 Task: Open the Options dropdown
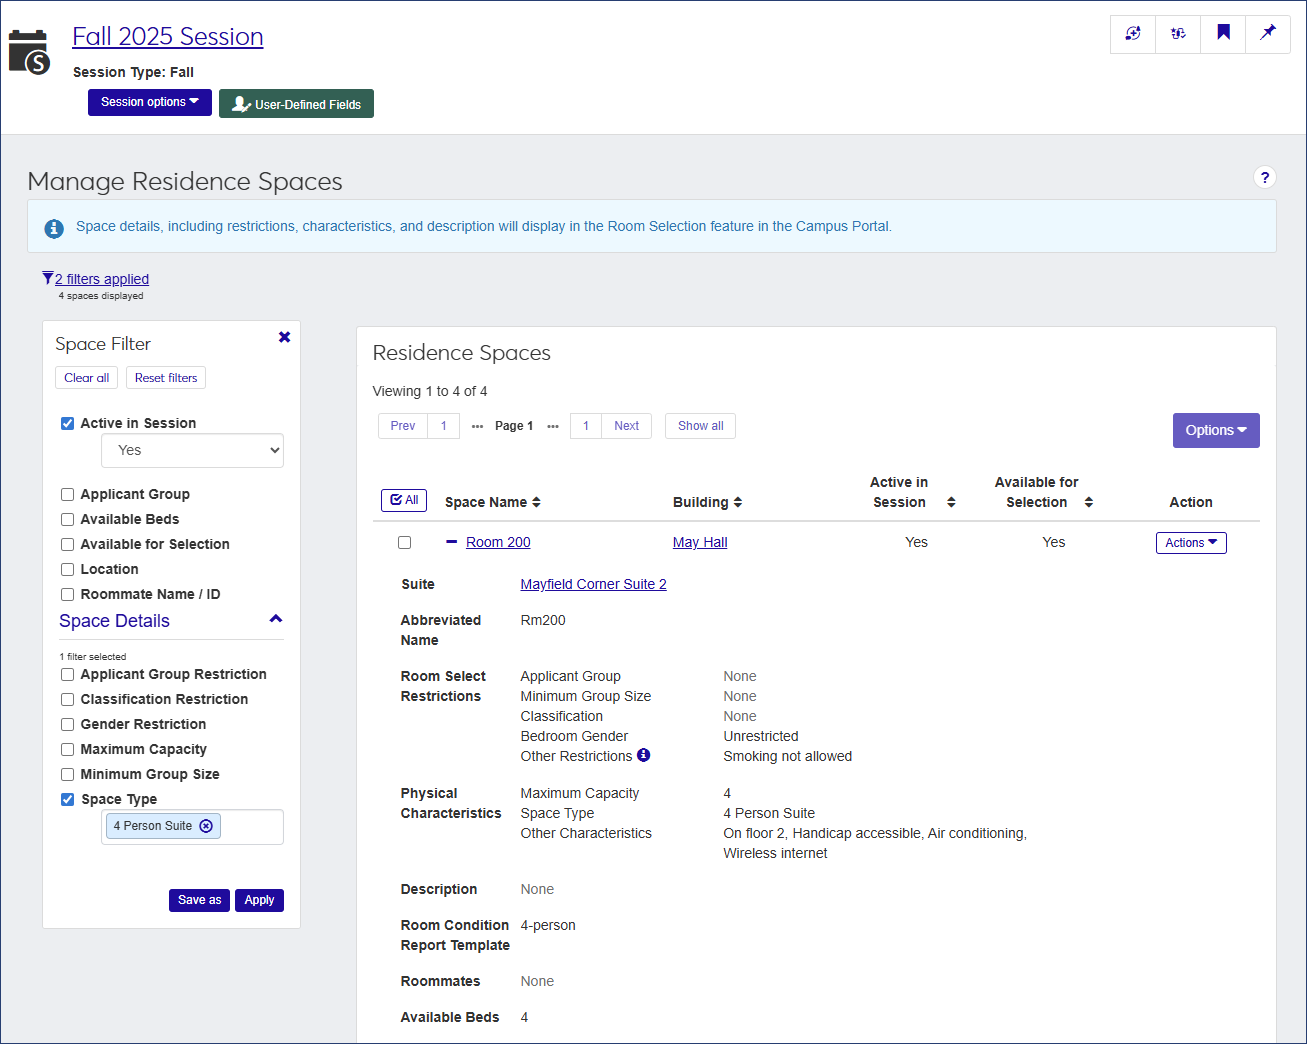(1216, 430)
